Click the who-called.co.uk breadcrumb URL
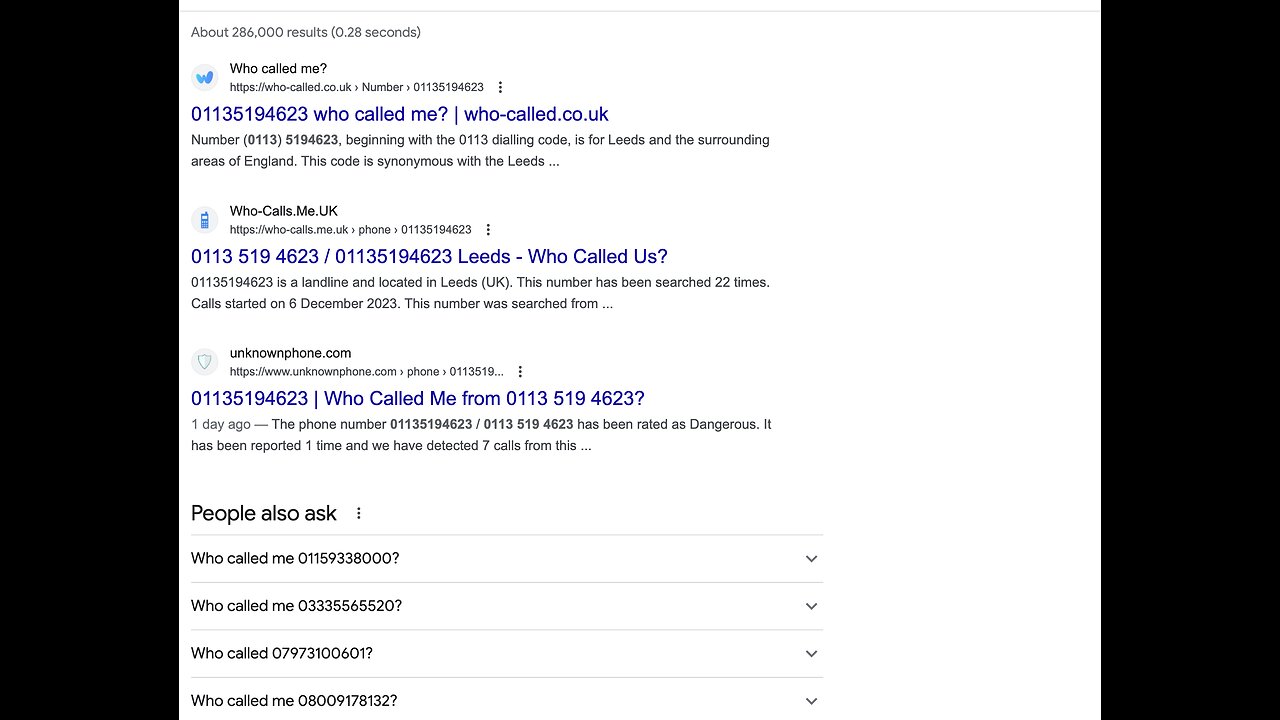 click(356, 88)
